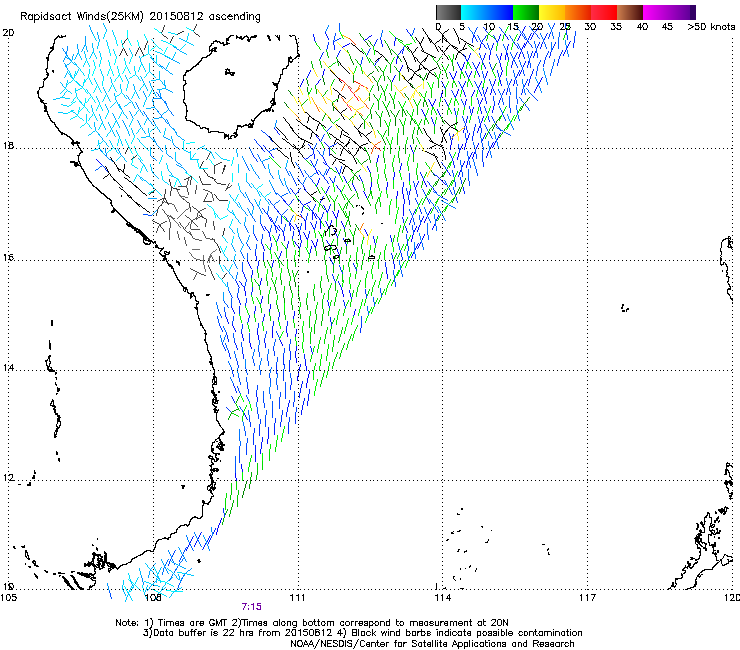Click the '40' legend scale label
This screenshot has width=740, height=650.
642,27
